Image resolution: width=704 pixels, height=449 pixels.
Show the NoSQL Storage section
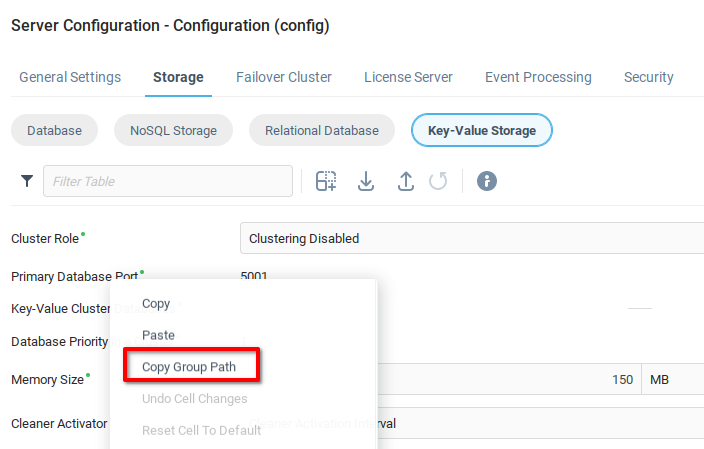[174, 130]
